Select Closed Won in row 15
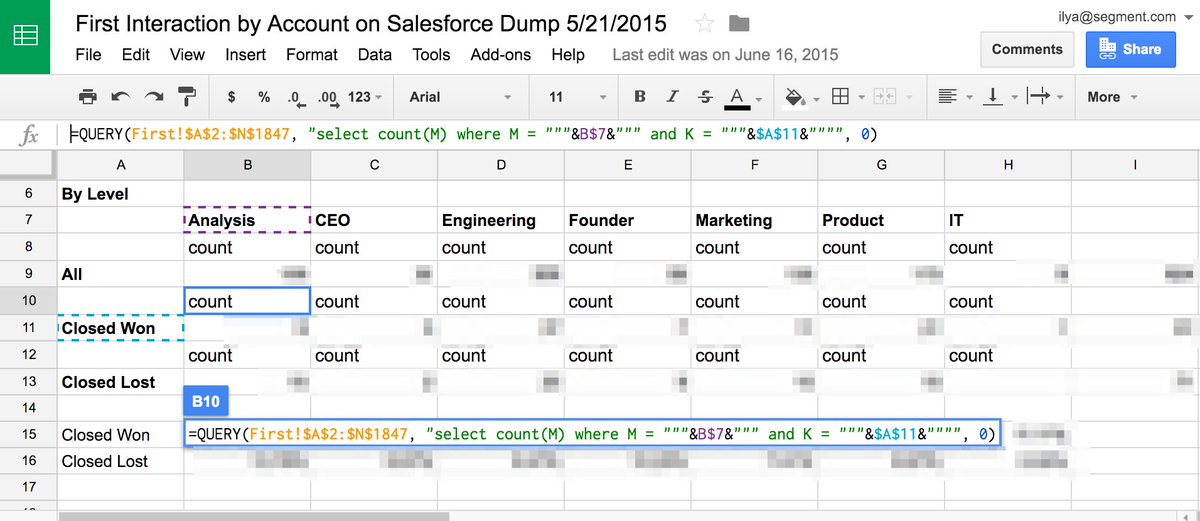The width and height of the screenshot is (1200, 521). 120,434
